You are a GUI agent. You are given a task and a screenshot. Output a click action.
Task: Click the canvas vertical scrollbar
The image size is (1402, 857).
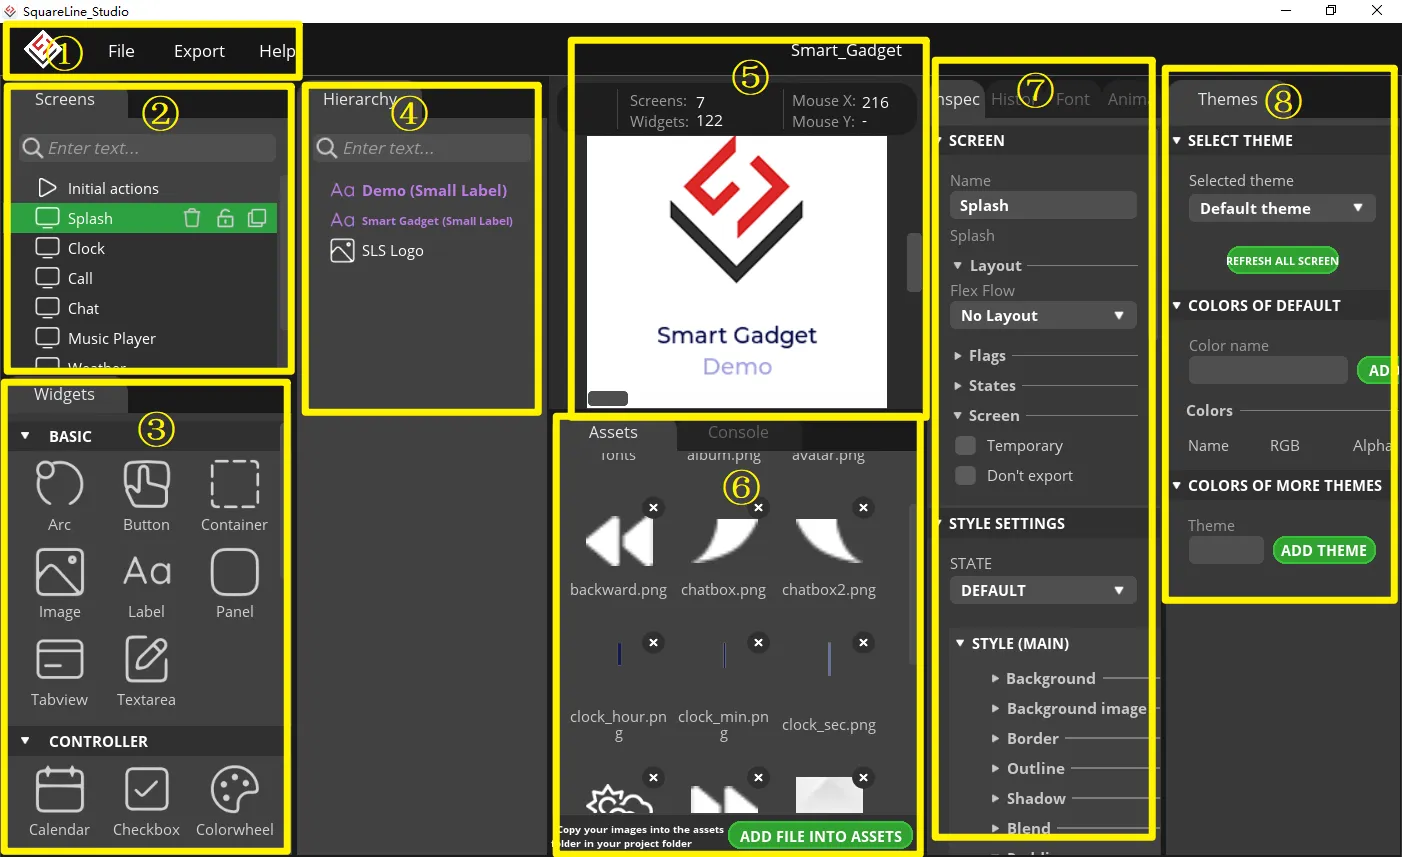pos(913,262)
